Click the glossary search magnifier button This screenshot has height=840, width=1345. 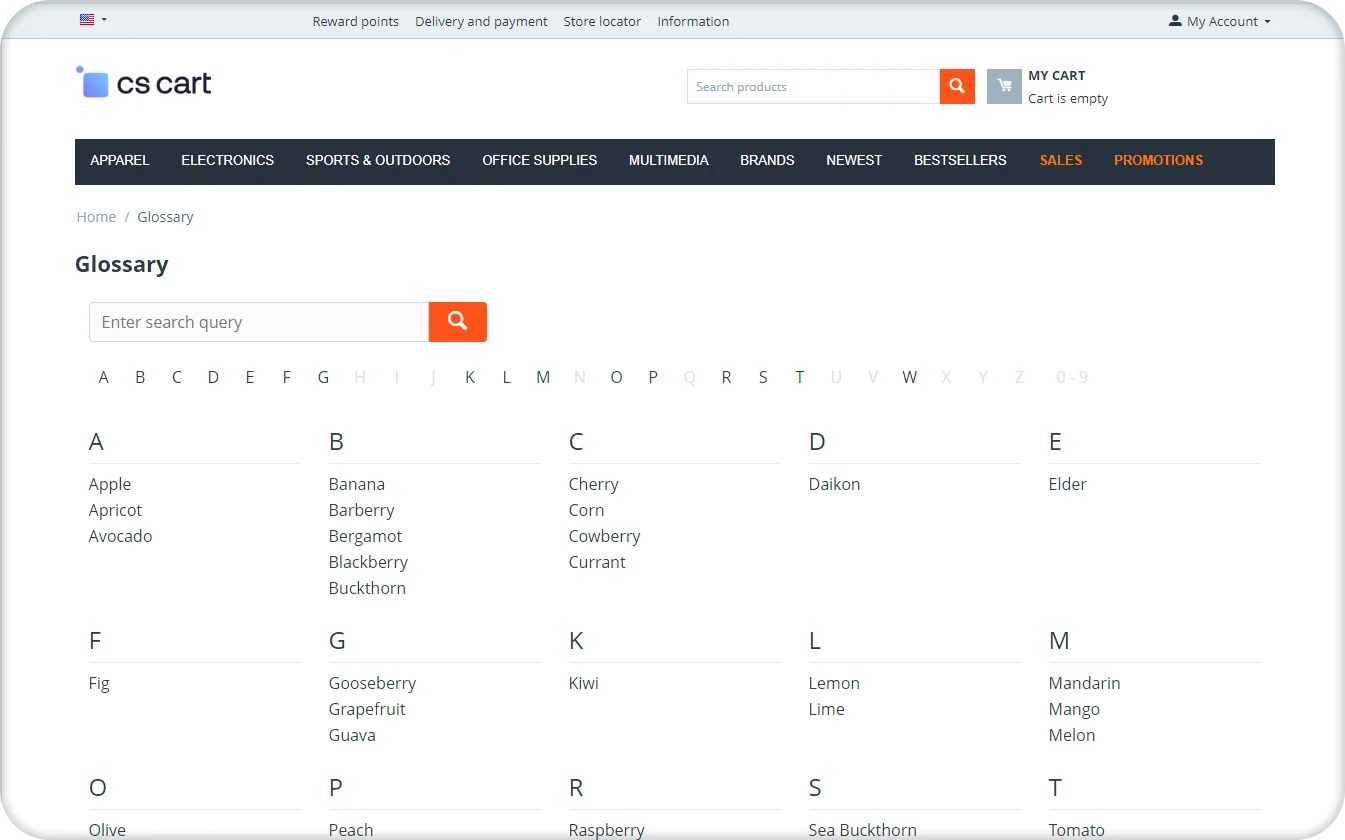click(x=457, y=322)
